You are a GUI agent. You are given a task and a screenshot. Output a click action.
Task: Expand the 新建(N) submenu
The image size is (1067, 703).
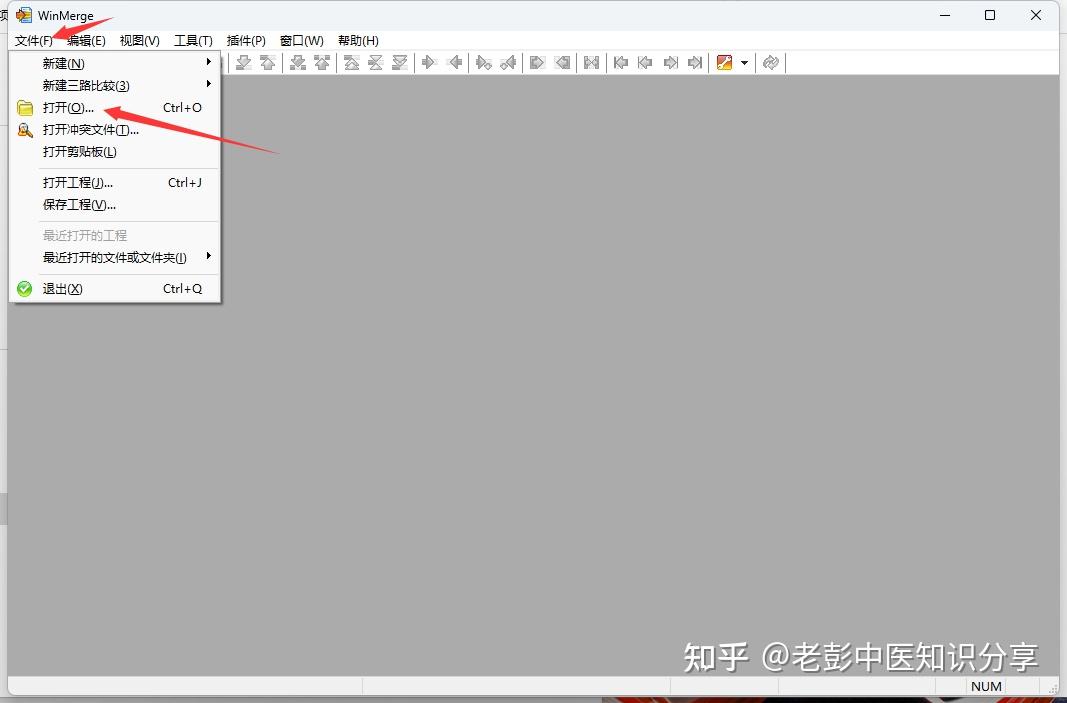coord(64,62)
